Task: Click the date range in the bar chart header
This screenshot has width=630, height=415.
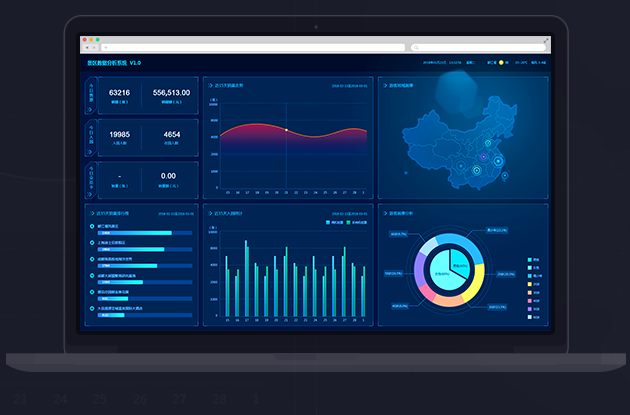Action: coord(350,214)
